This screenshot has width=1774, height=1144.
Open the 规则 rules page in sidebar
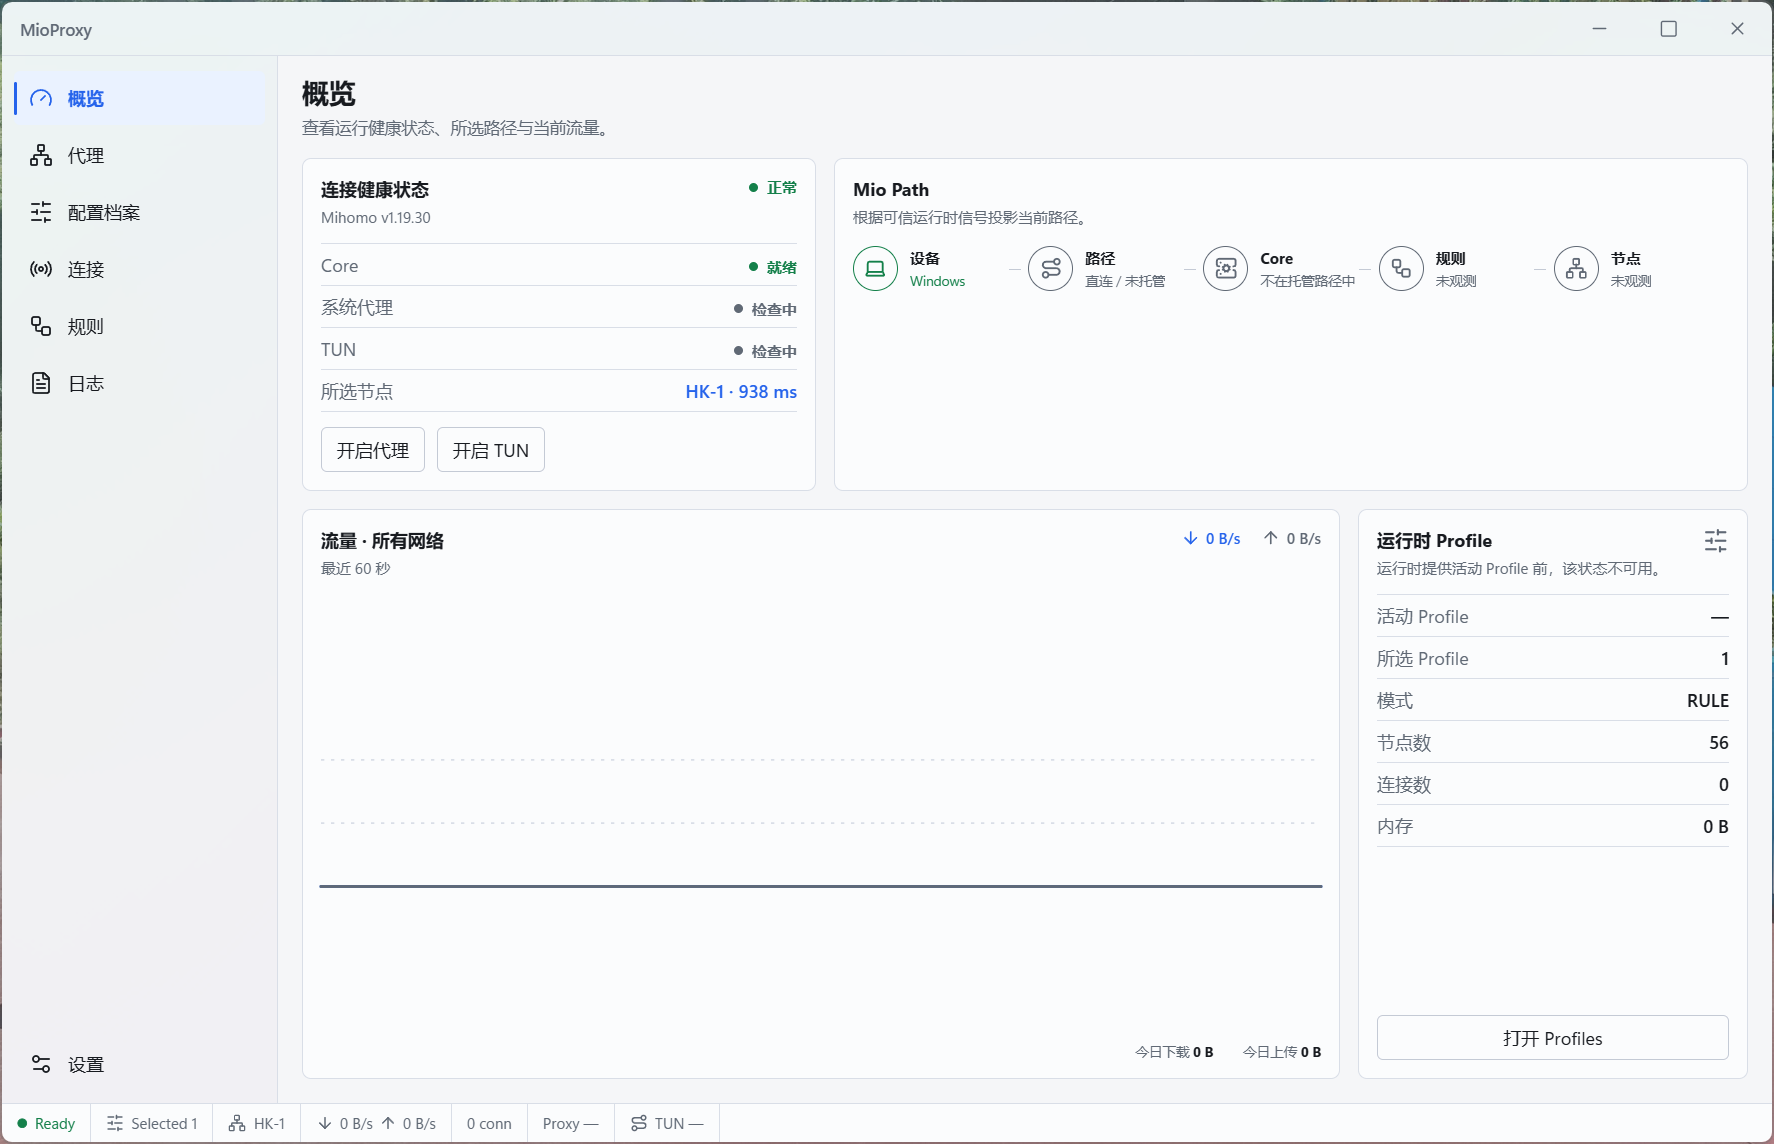(141, 326)
